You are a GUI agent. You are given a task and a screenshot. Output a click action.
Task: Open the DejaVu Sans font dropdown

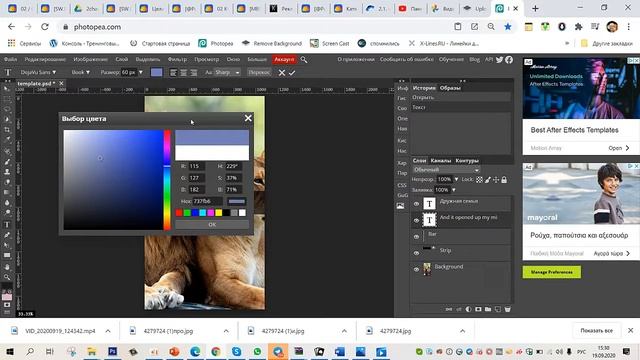coord(38,72)
